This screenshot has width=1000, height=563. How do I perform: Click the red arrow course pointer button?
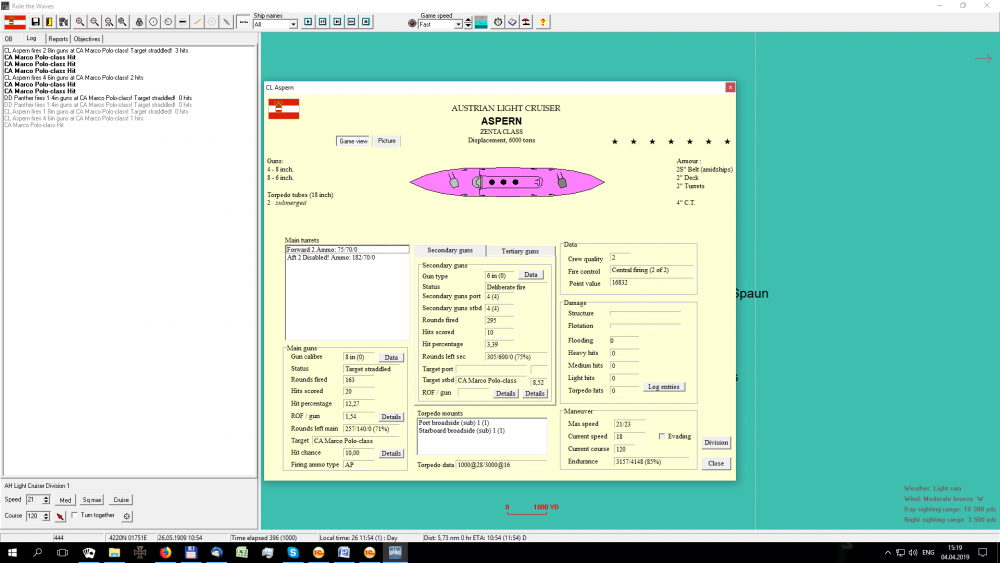(x=60, y=516)
